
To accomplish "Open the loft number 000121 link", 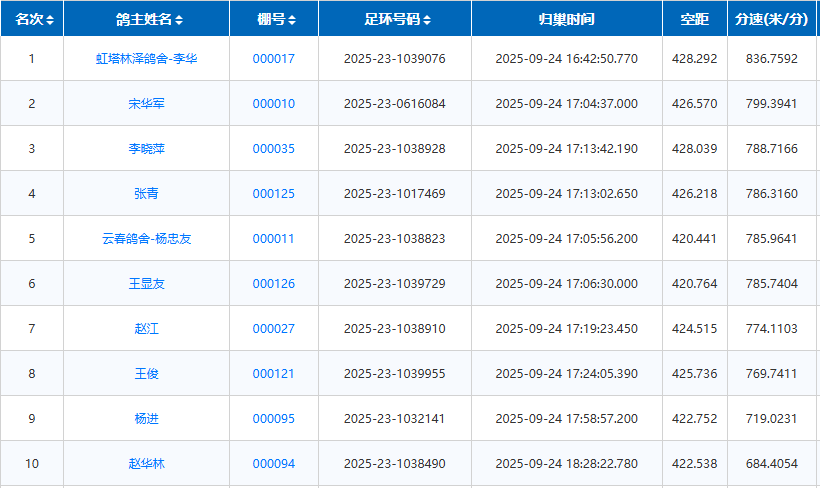I will point(273,374).
